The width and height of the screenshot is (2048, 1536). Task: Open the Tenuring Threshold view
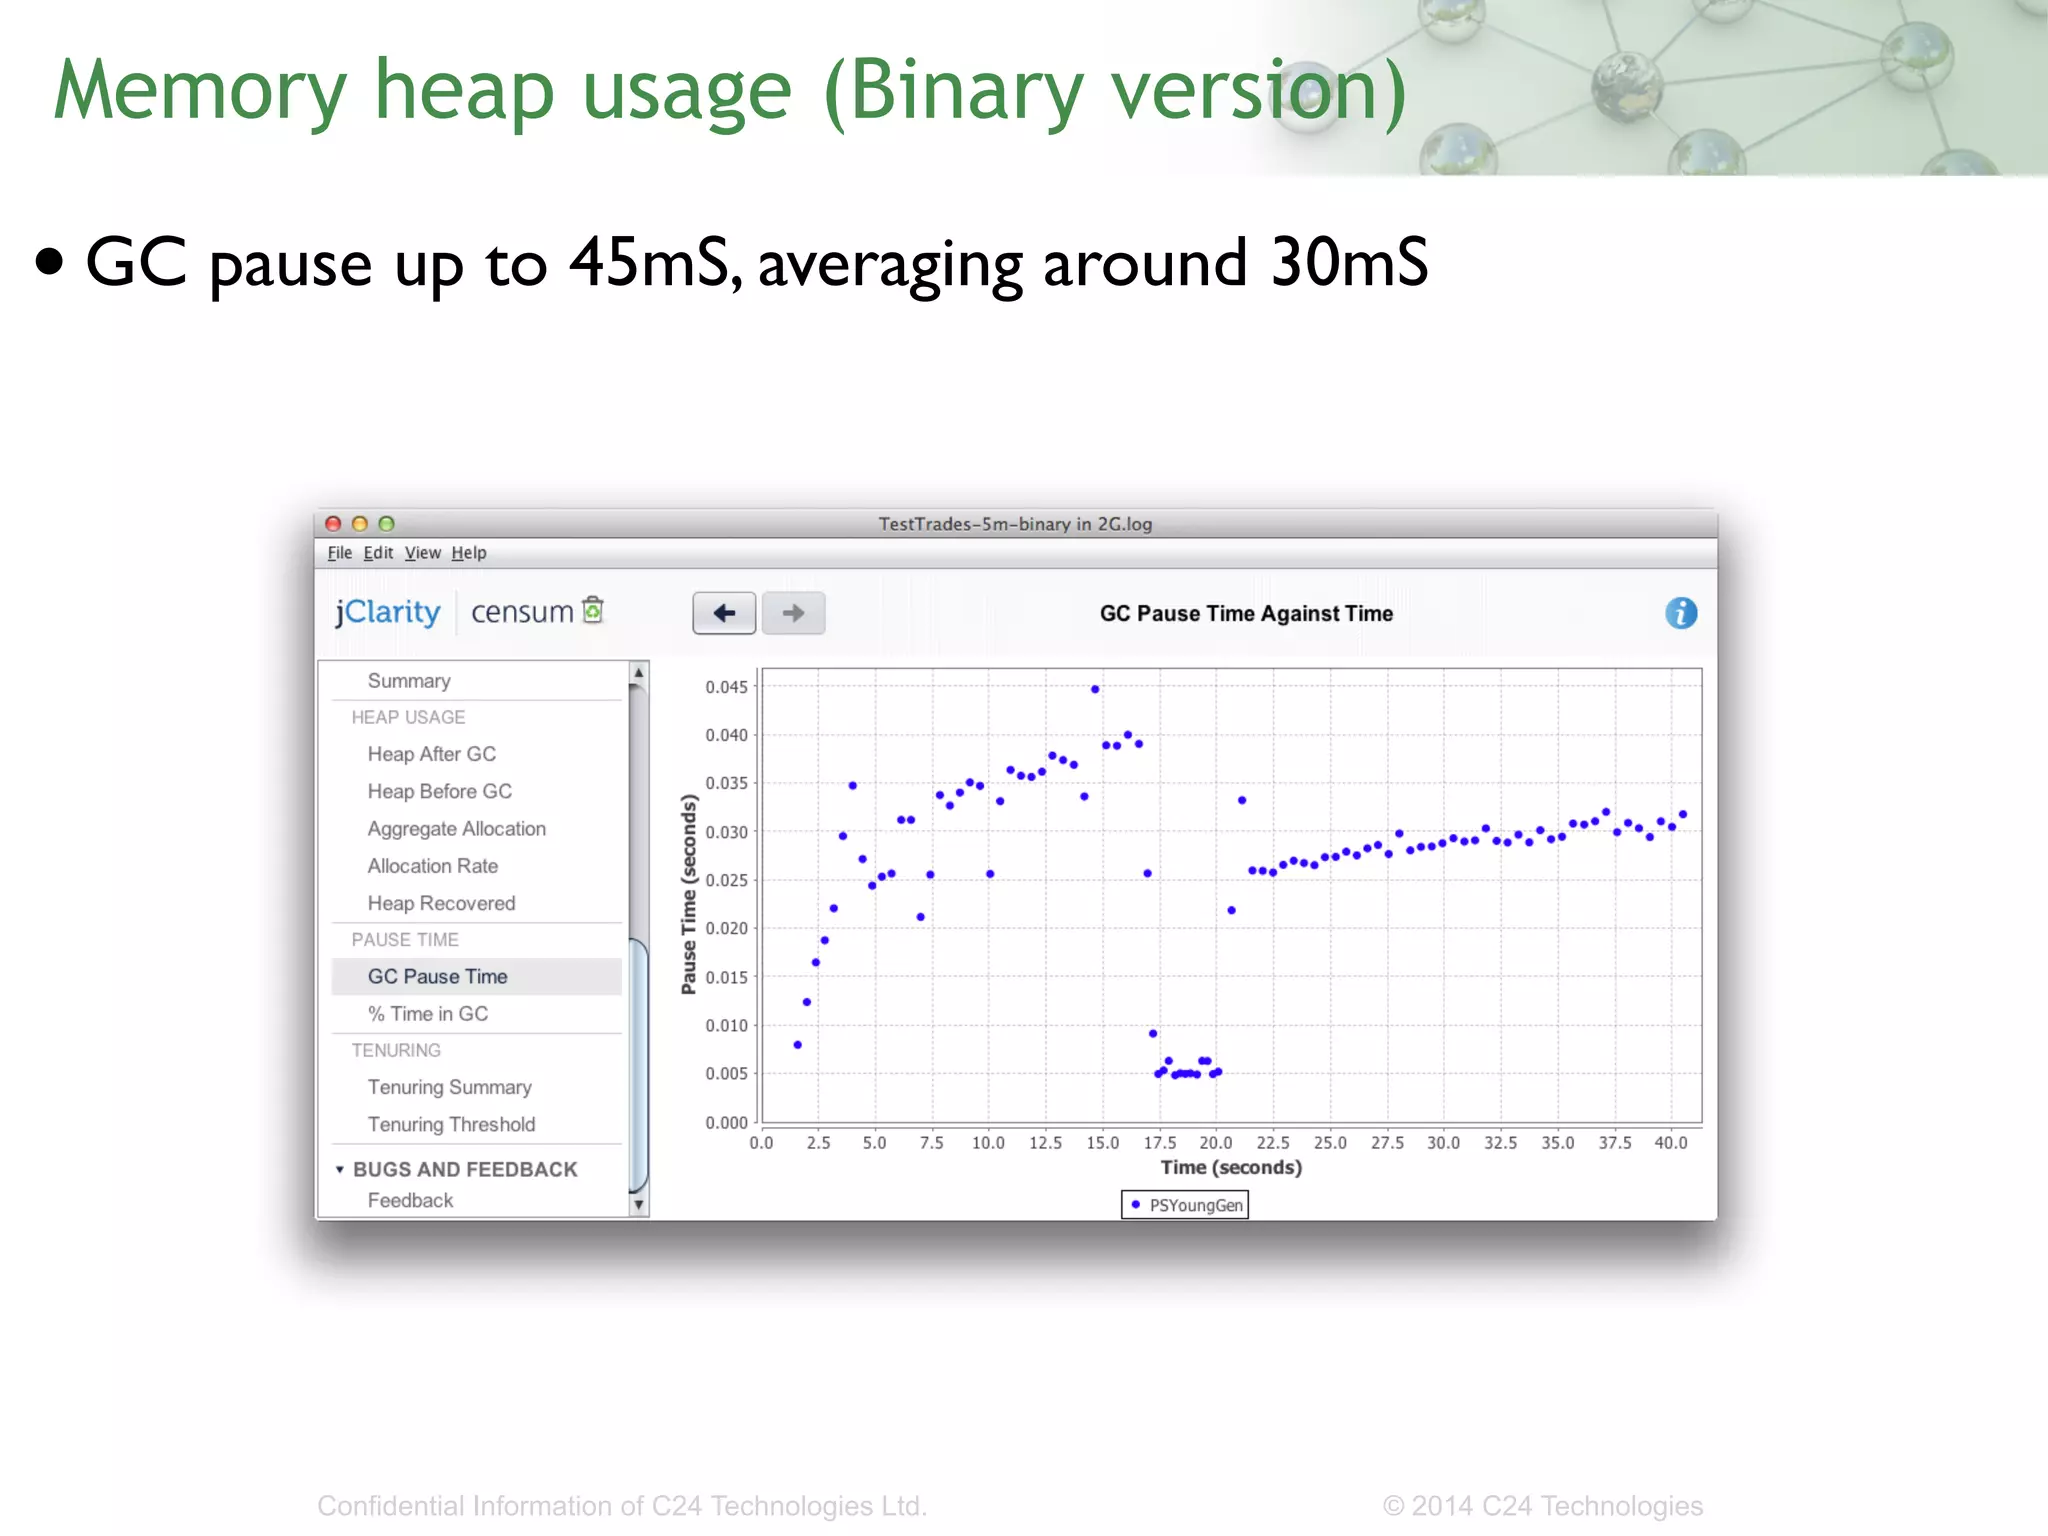coord(452,1125)
